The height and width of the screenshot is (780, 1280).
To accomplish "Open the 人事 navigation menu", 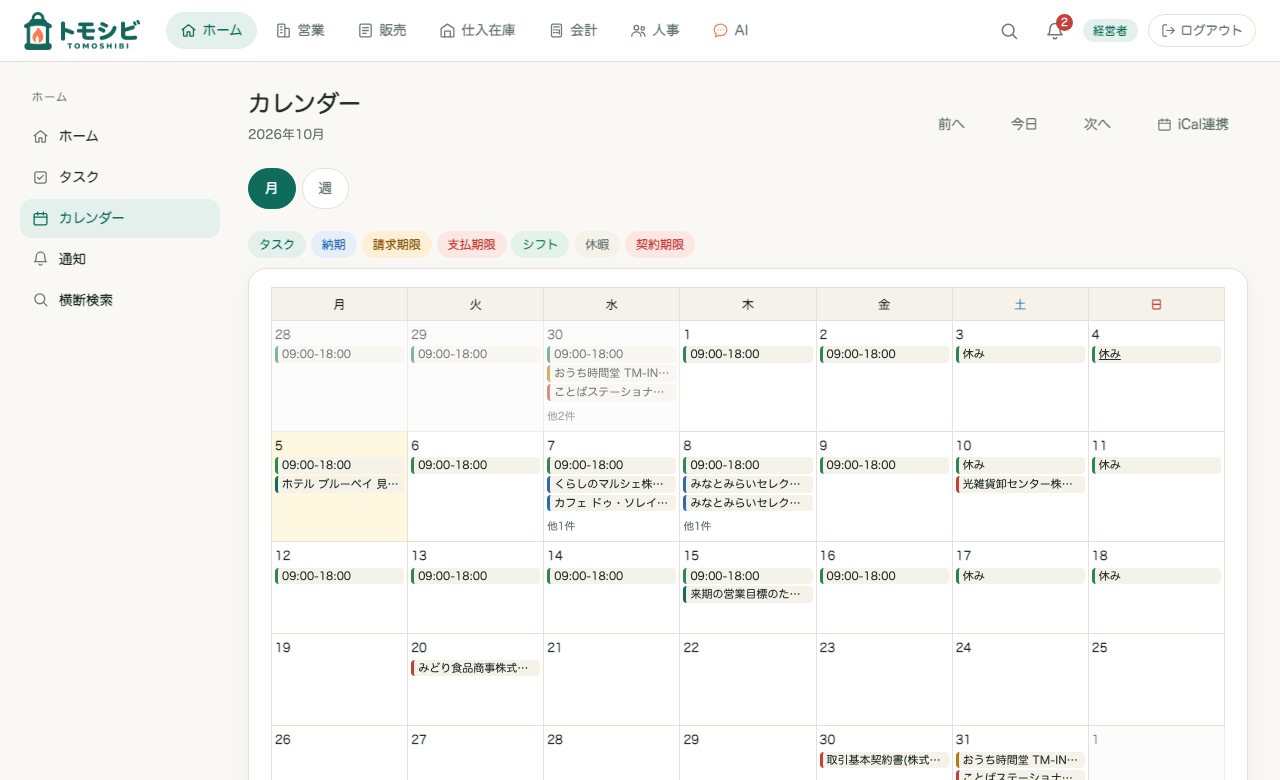I will (x=655, y=31).
